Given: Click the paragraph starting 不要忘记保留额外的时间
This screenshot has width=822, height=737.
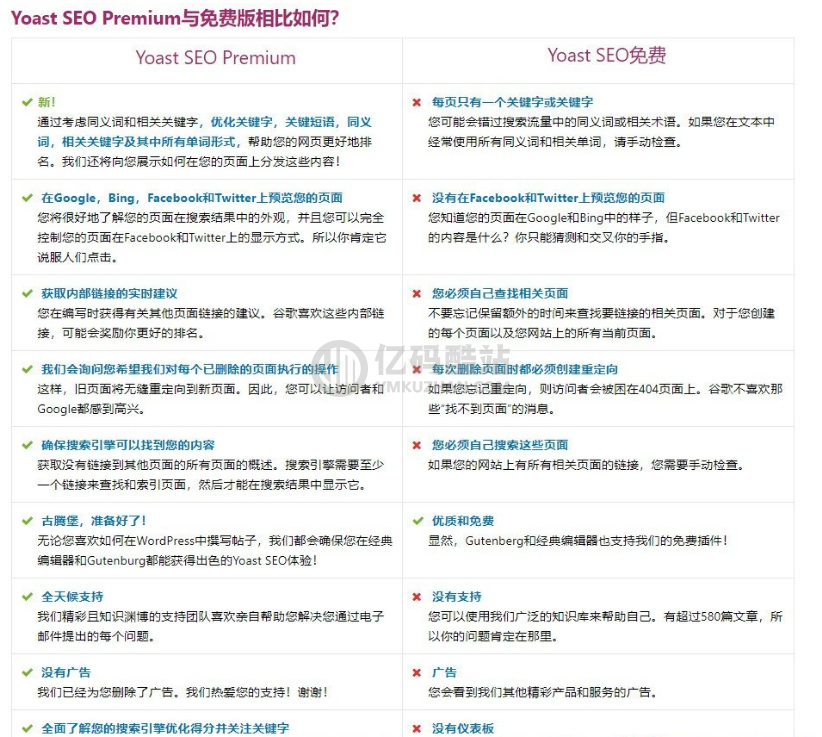Looking at the screenshot, I should tap(601, 323).
